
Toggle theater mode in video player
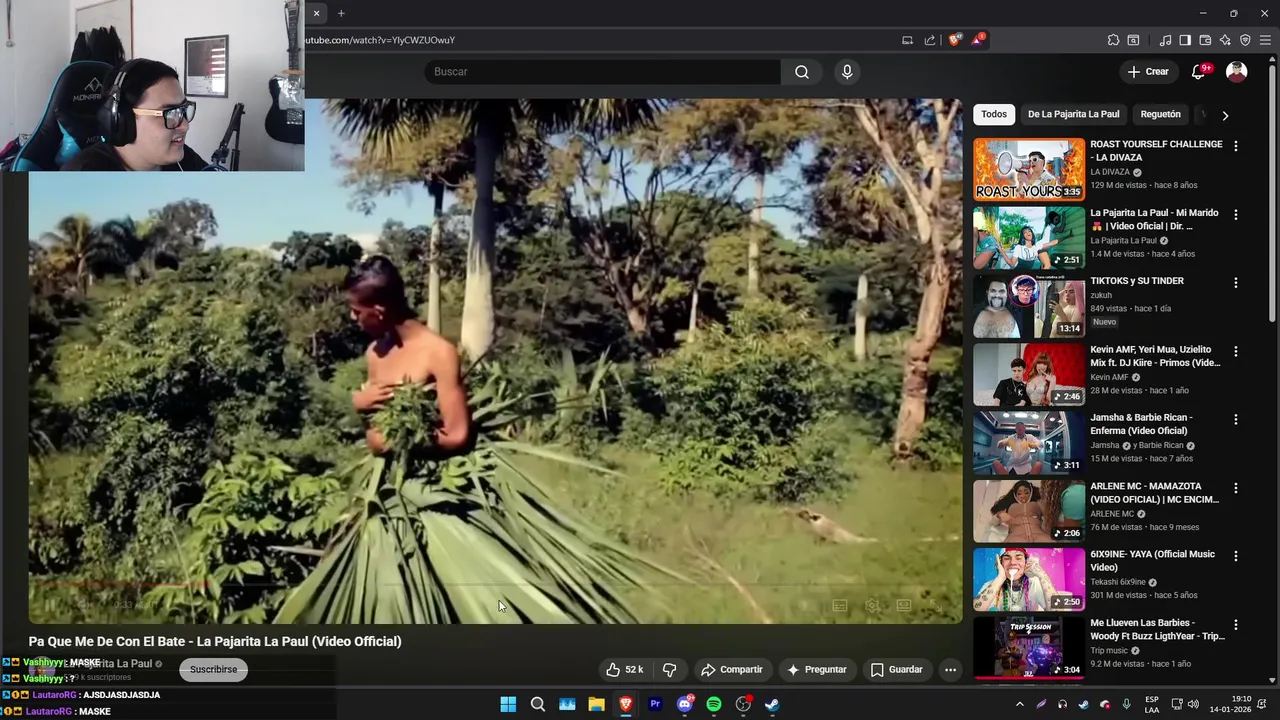[x=904, y=606]
